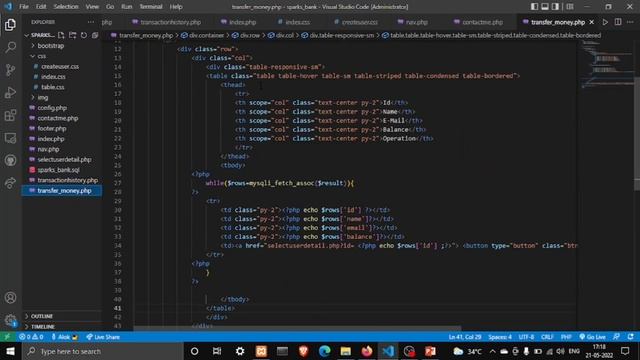Open the Search view in activity bar
Image resolution: width=640 pixels, height=360 pixels.
[x=10, y=47]
